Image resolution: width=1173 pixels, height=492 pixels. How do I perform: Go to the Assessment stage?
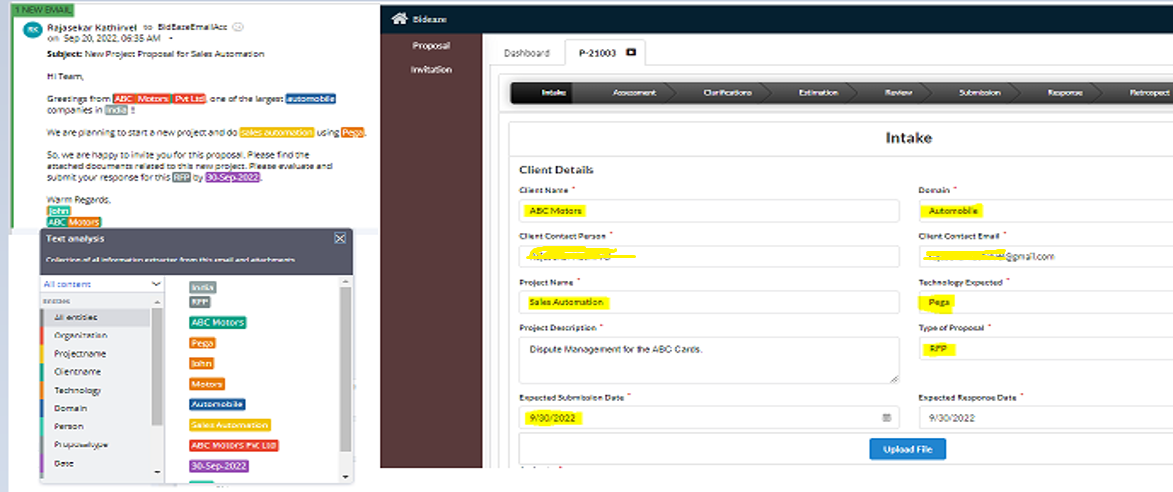point(634,93)
